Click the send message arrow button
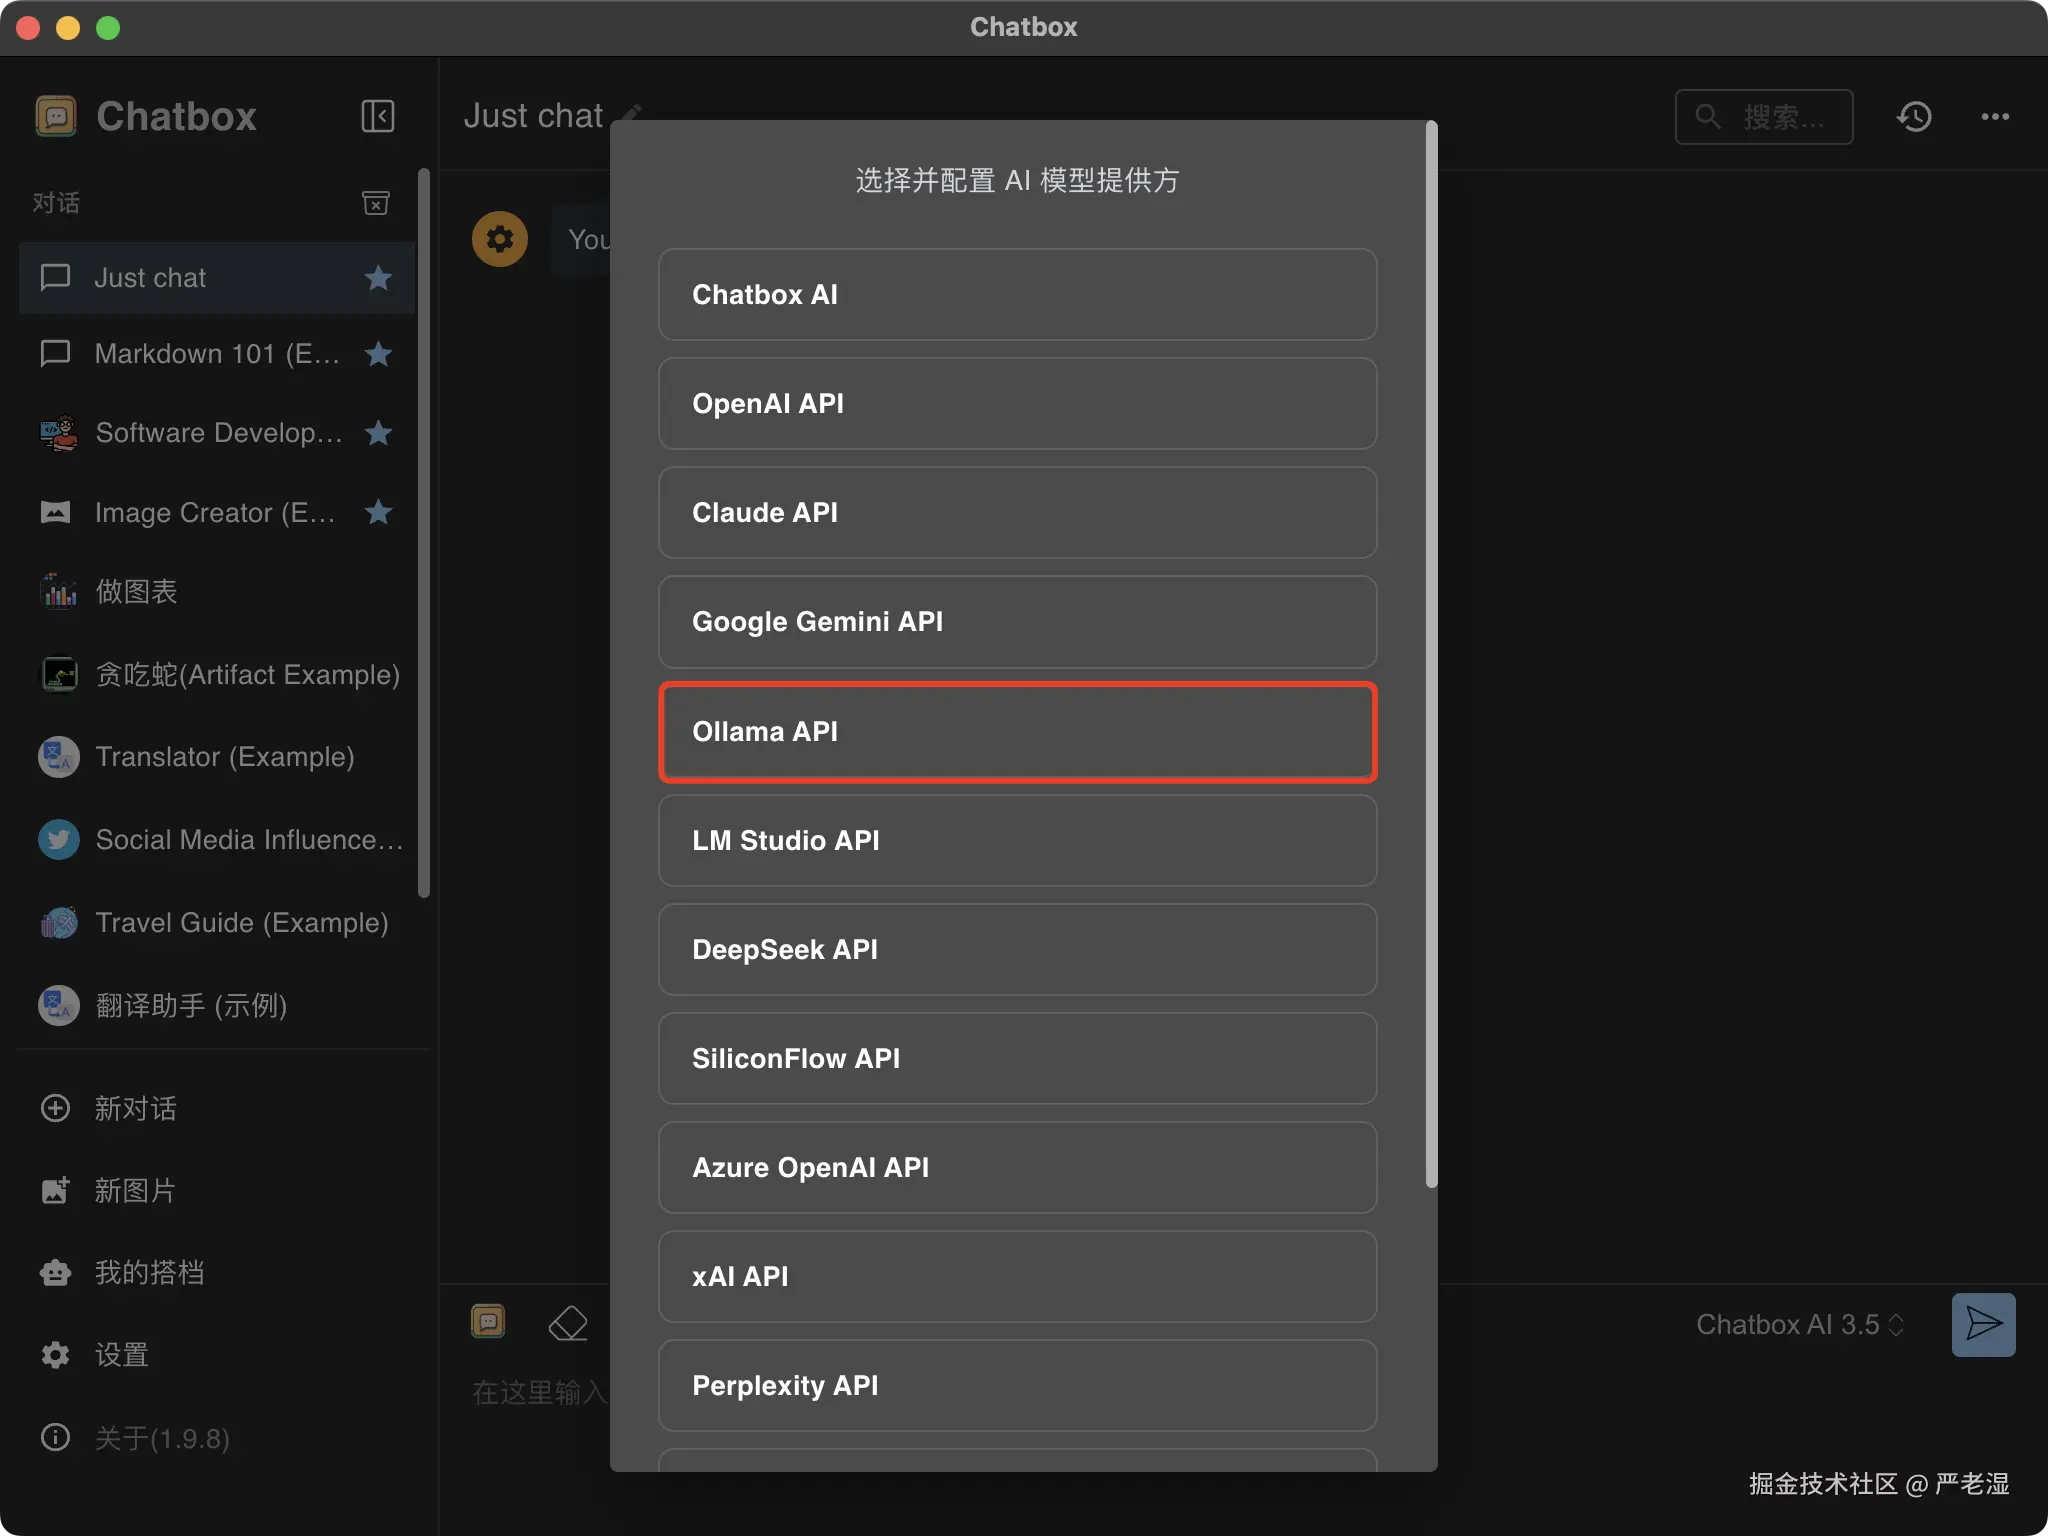Viewport: 2048px width, 1536px height. pyautogui.click(x=1983, y=1324)
